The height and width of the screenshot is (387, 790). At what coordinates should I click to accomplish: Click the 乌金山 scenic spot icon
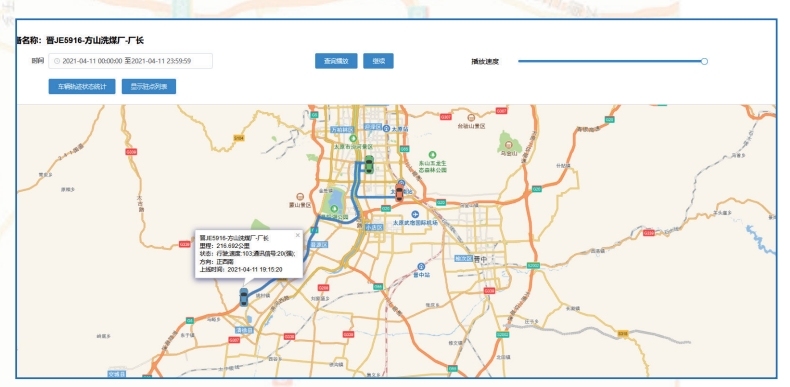pos(508,145)
